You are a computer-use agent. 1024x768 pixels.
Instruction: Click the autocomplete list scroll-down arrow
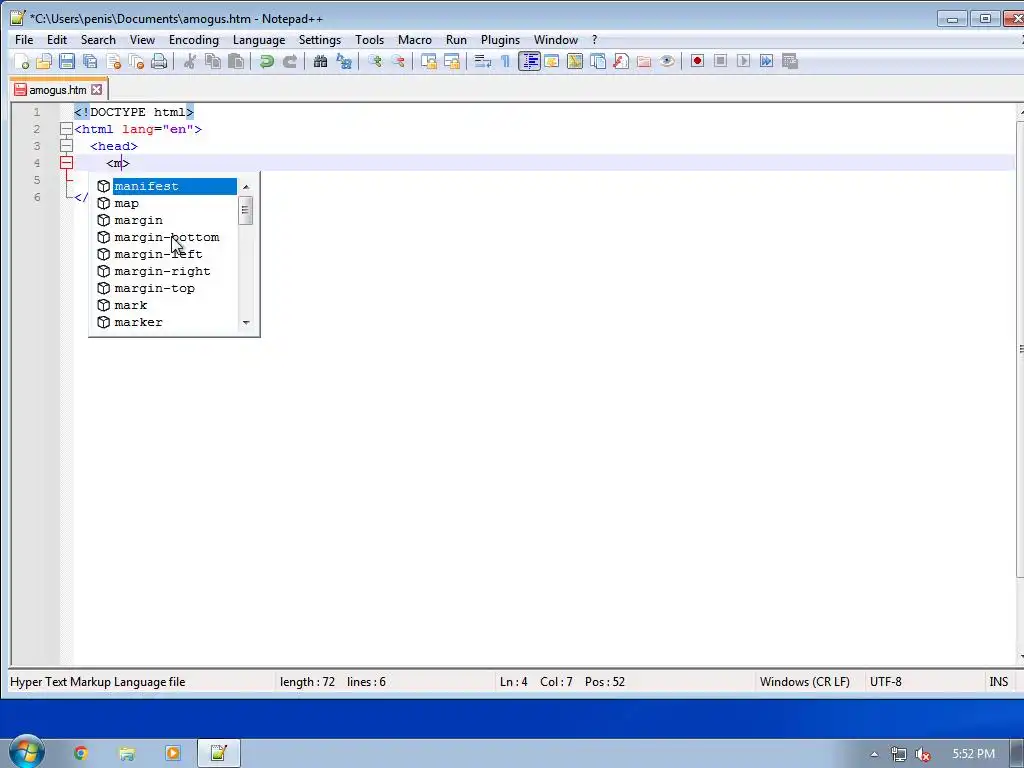click(246, 322)
